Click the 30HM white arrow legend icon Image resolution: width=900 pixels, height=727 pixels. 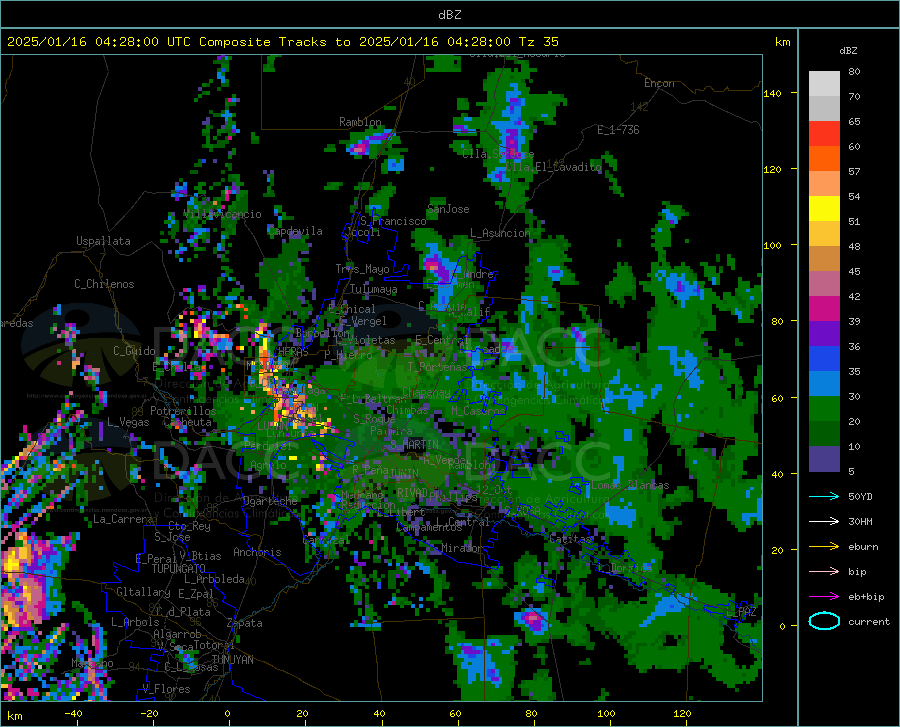click(824, 522)
